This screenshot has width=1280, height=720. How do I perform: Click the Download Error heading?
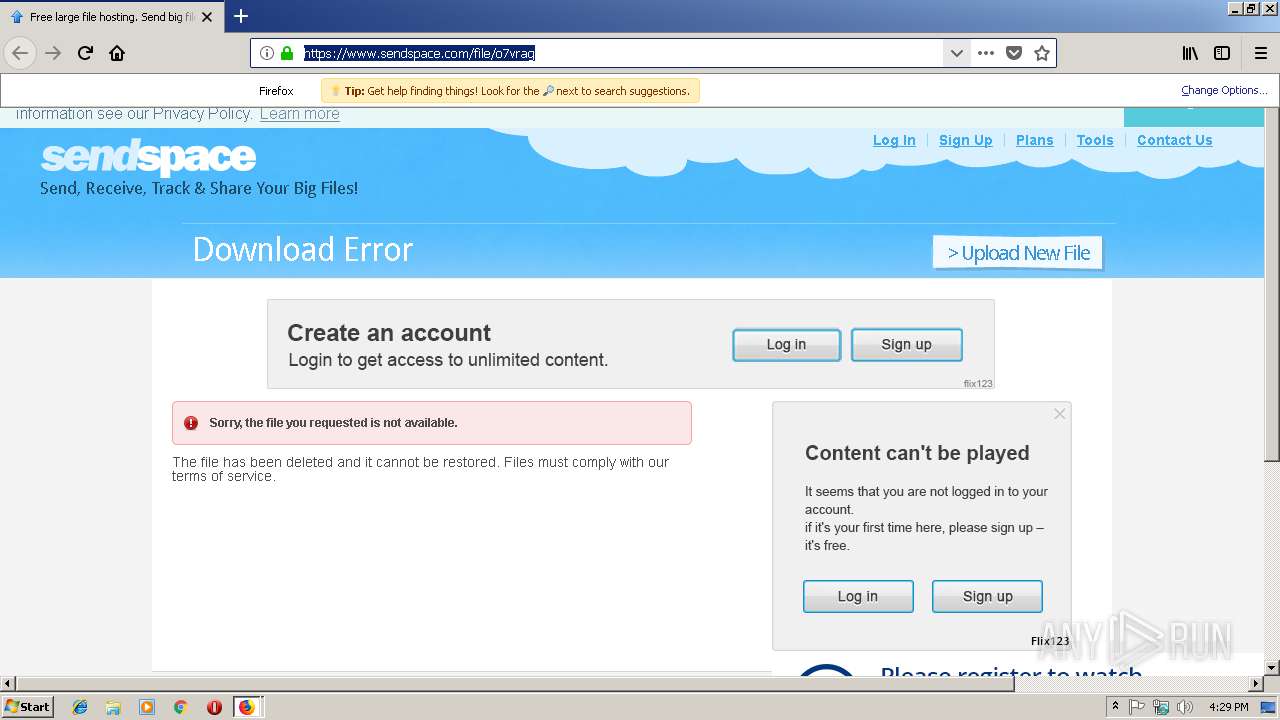303,249
